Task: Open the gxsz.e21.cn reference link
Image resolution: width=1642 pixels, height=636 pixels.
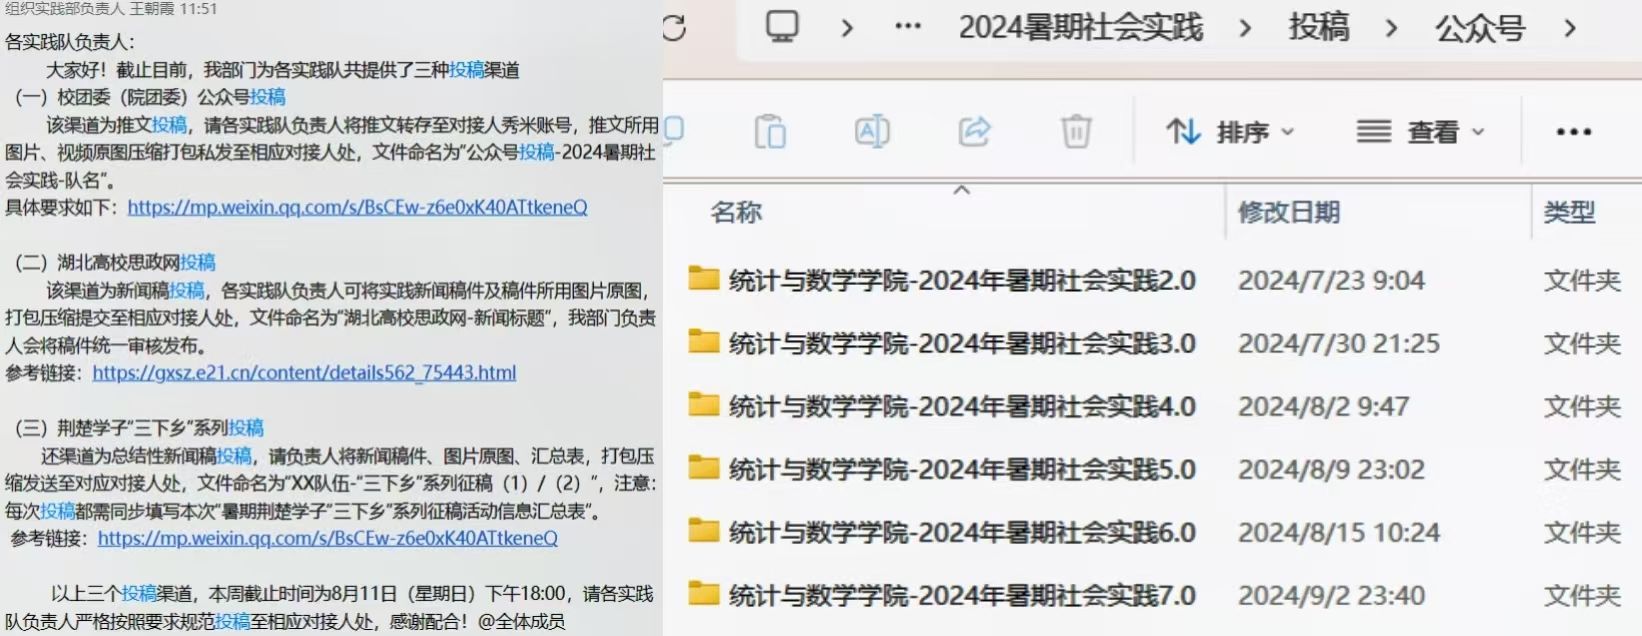Action: click(x=304, y=373)
